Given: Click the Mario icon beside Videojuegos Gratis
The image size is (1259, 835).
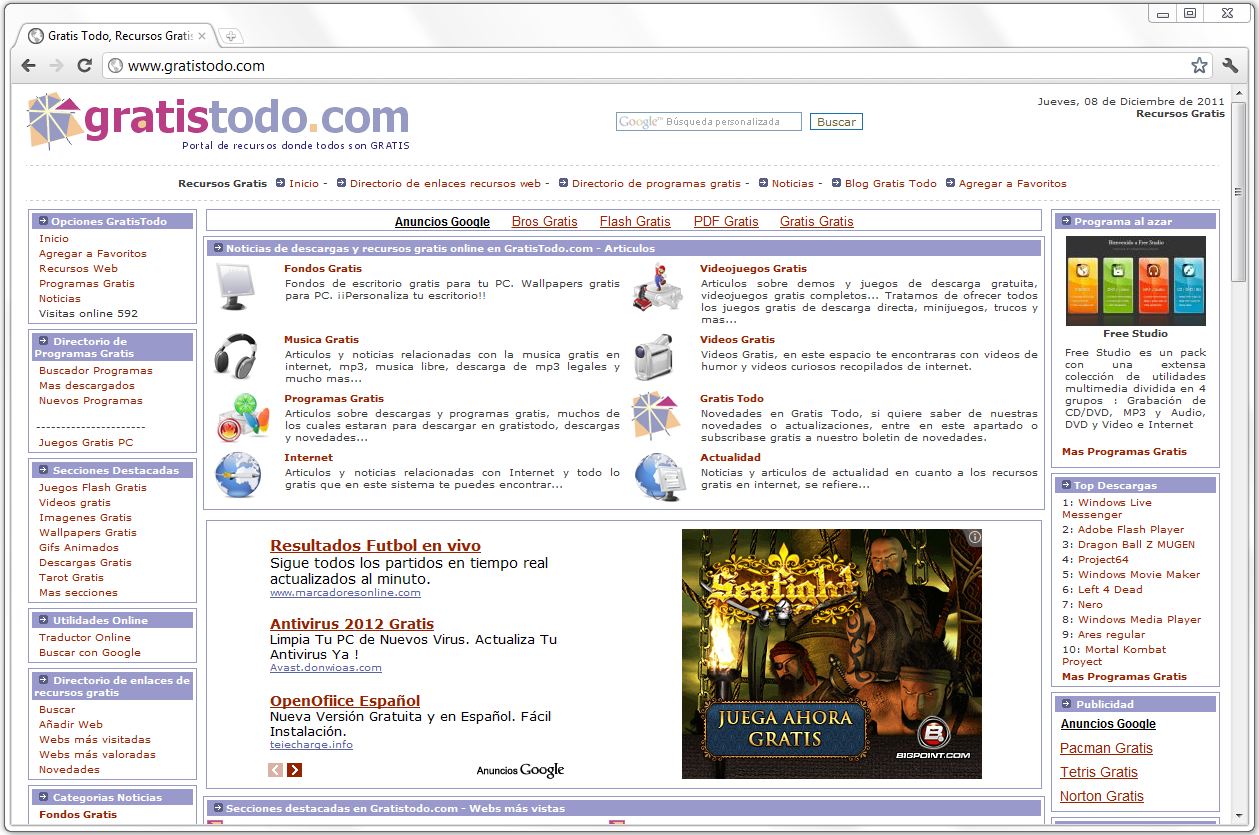Looking at the screenshot, I should click(656, 287).
